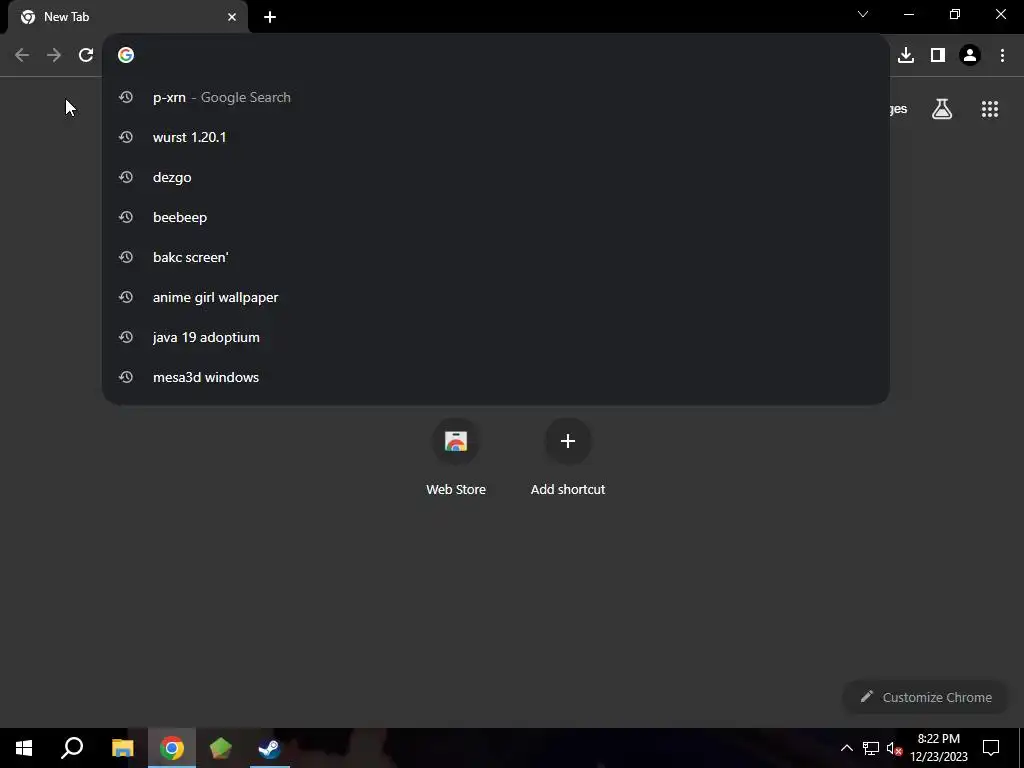Open Steam from the taskbar

coord(270,748)
